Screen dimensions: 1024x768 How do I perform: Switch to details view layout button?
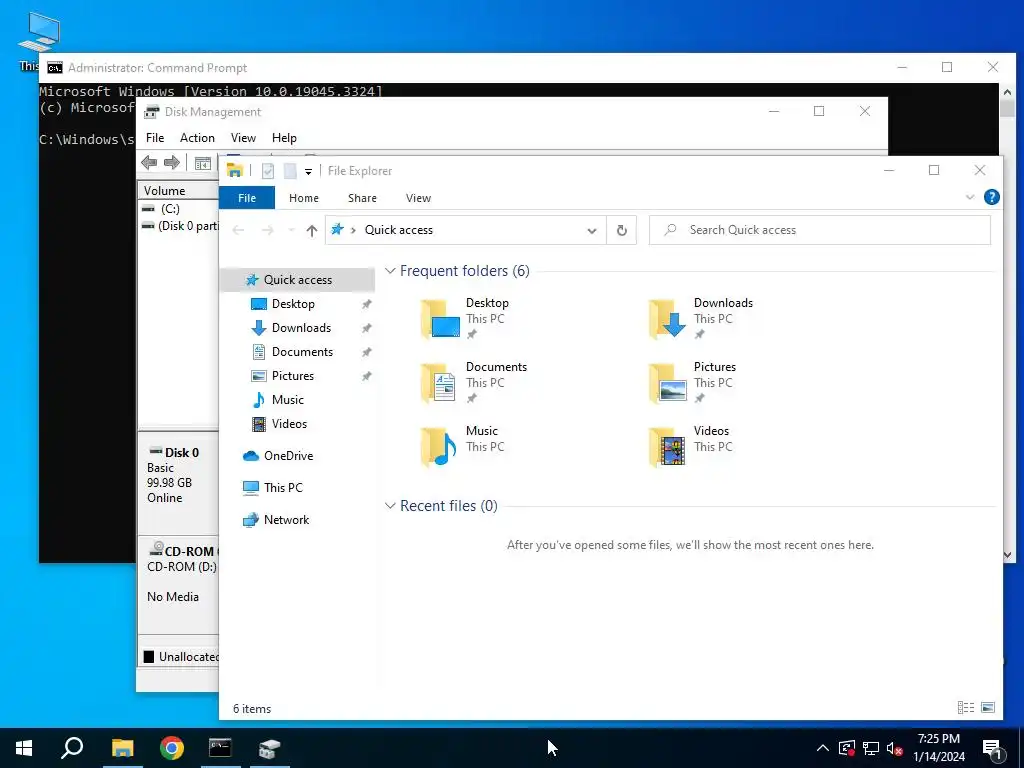click(x=966, y=707)
